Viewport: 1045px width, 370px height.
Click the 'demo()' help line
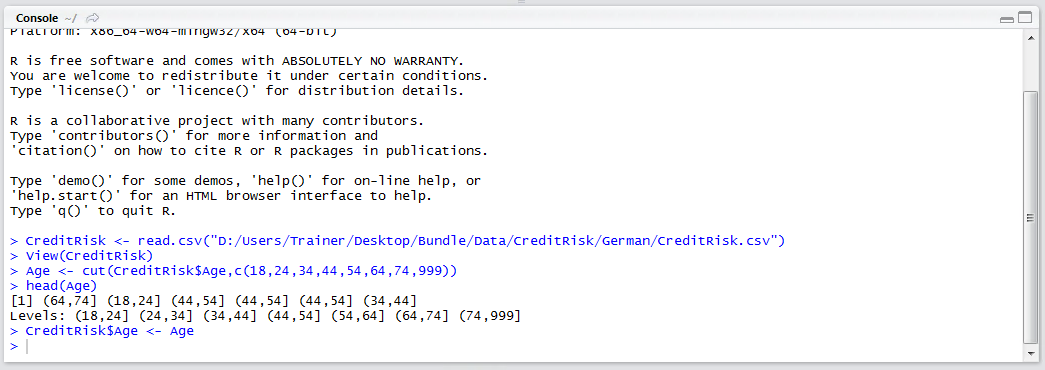click(x=245, y=181)
